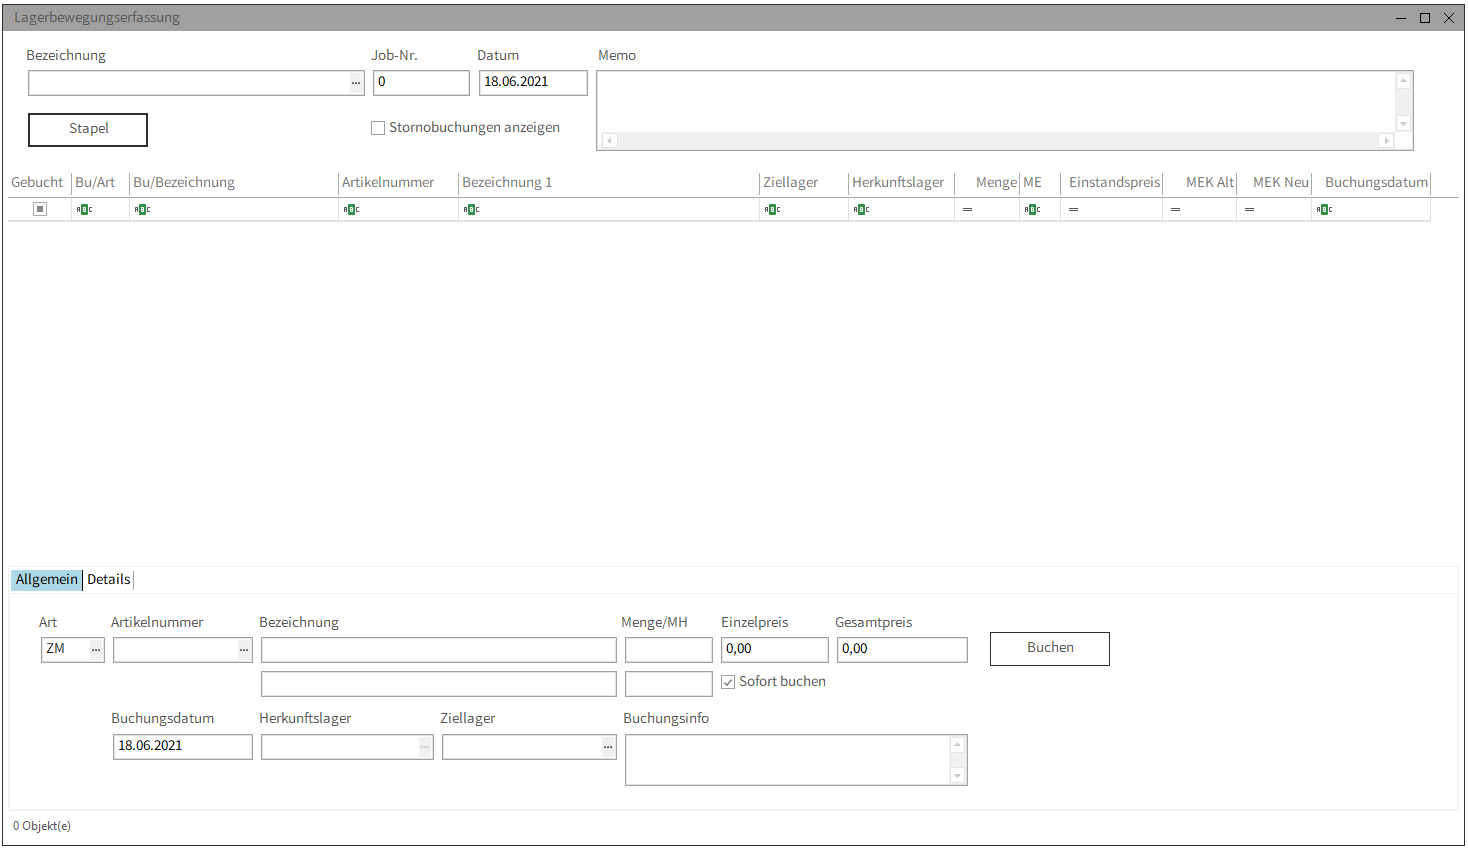Click the equals filter icon under MEK Alt

[1175, 210]
